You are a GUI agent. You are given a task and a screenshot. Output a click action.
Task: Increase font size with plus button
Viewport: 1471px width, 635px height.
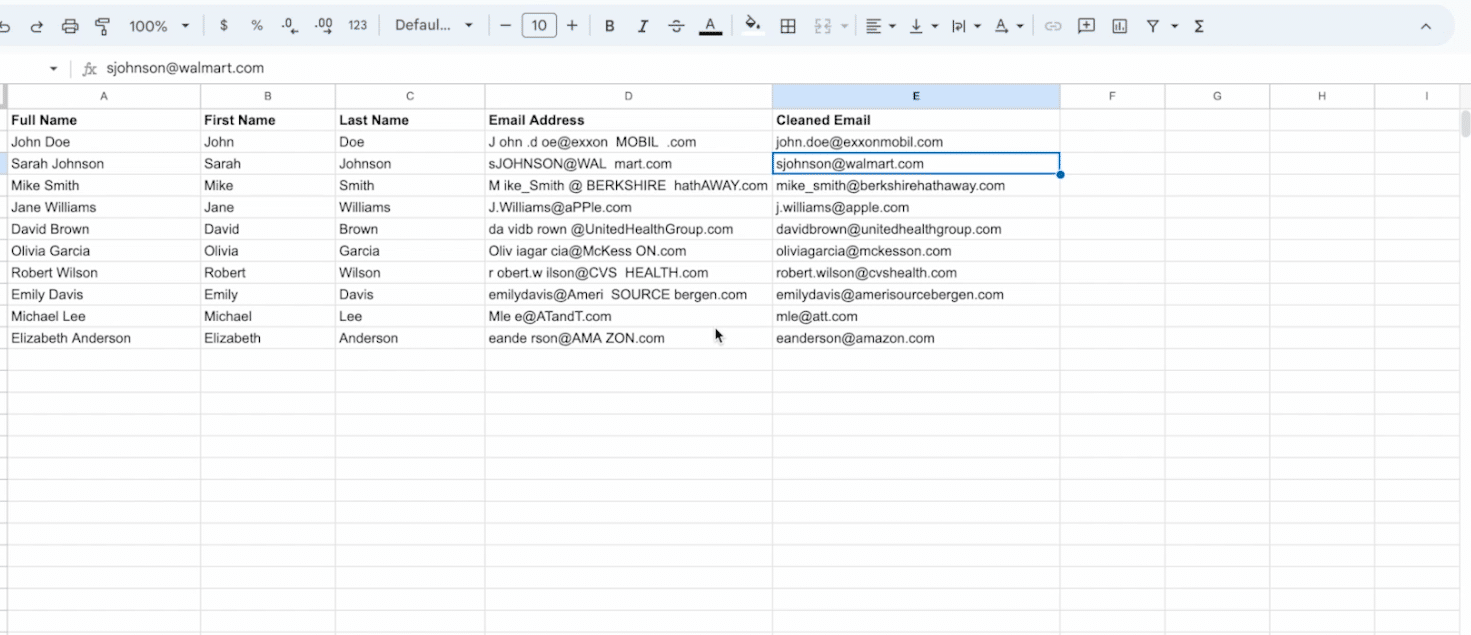(x=572, y=26)
